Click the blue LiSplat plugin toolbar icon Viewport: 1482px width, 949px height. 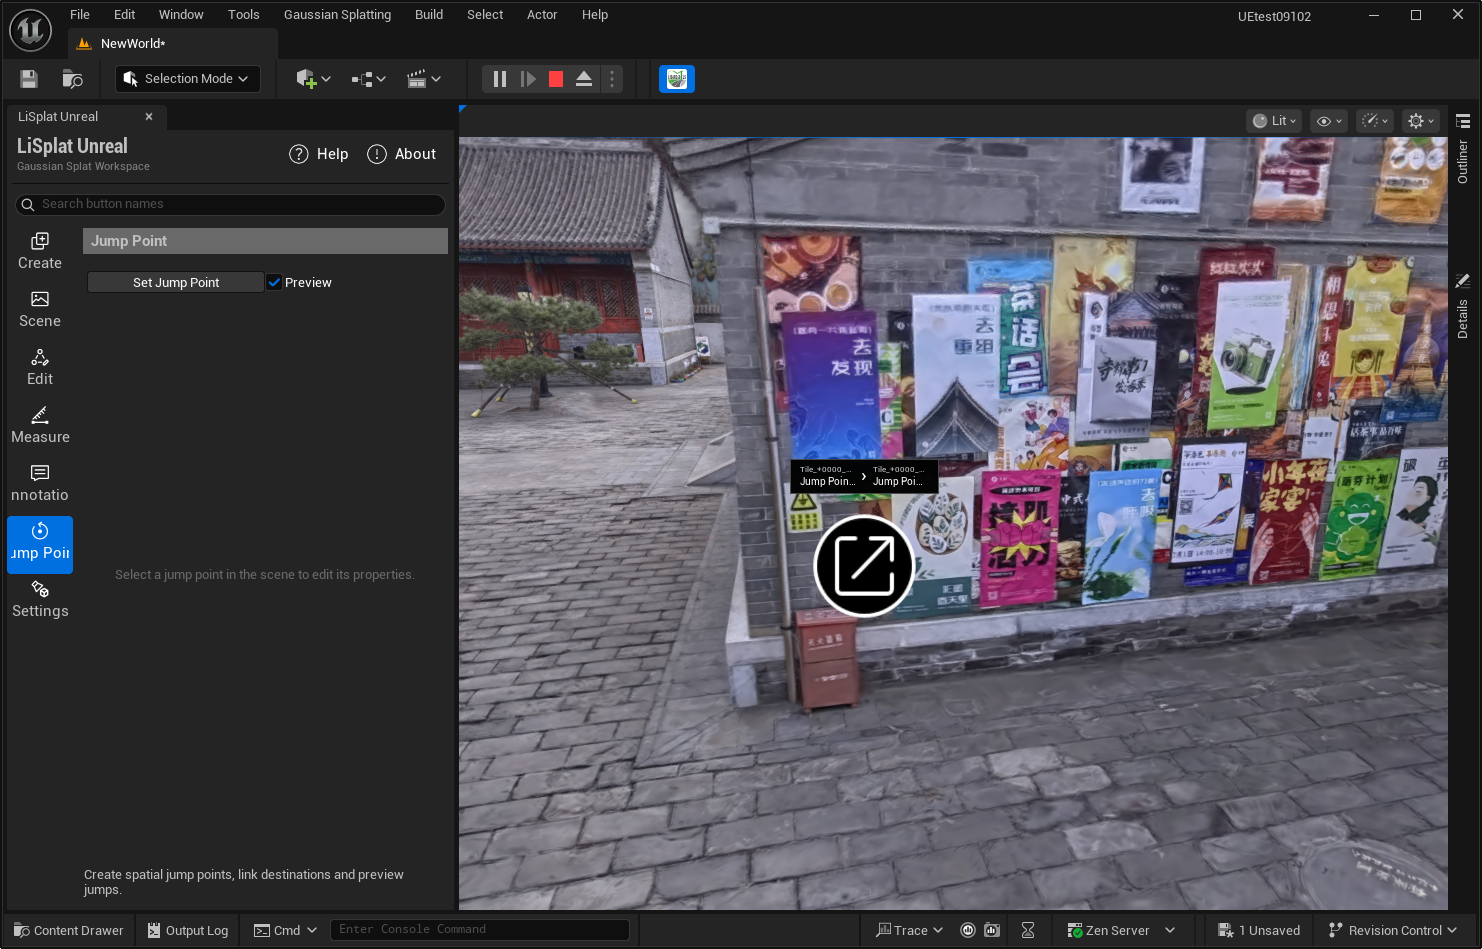[677, 79]
